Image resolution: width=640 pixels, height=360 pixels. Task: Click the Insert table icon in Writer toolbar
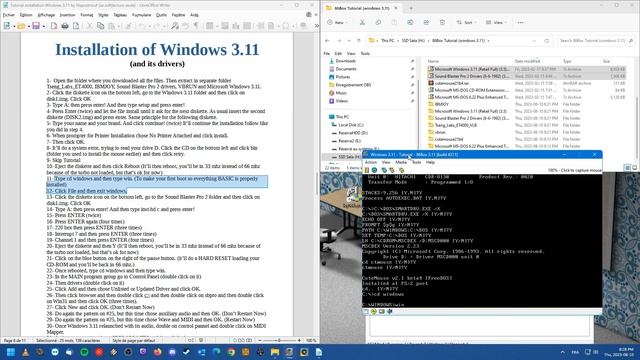[x=209, y=26]
